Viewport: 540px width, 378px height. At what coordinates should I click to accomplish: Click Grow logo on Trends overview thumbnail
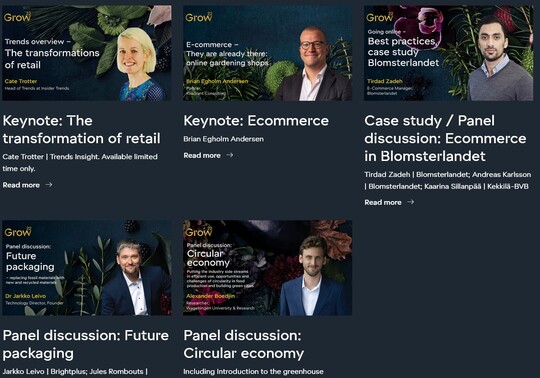coord(17,17)
